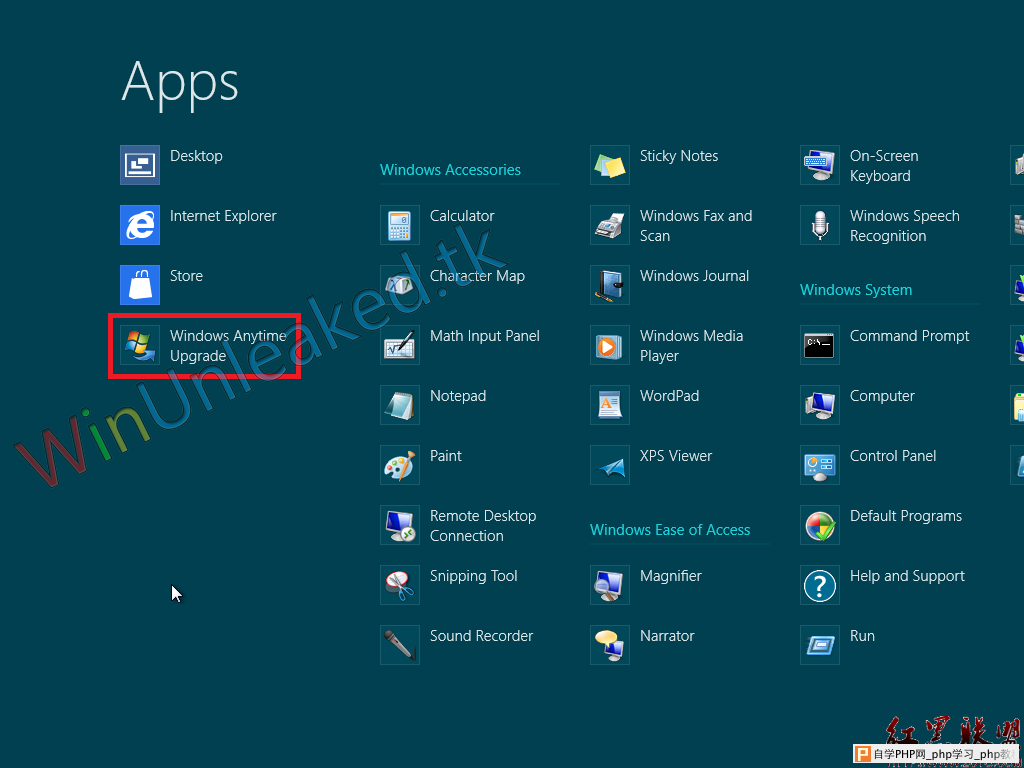Click the Sound Recorder microphone icon
The image size is (1024, 768).
[x=400, y=646]
